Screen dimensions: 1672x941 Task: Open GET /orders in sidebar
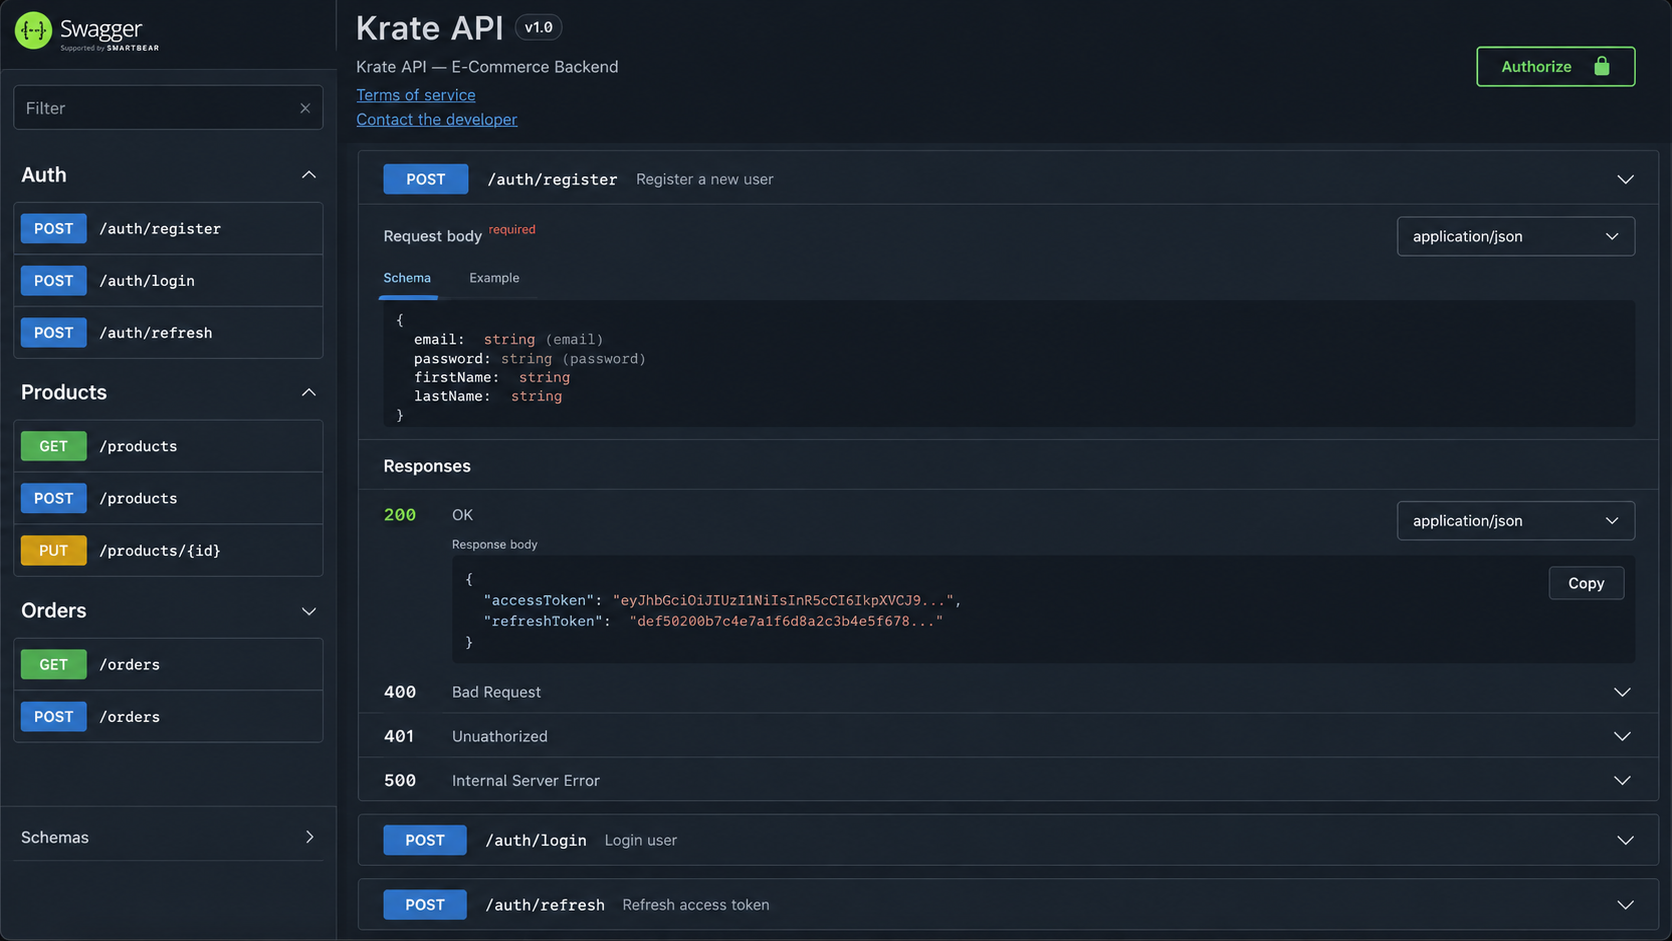coord(168,664)
